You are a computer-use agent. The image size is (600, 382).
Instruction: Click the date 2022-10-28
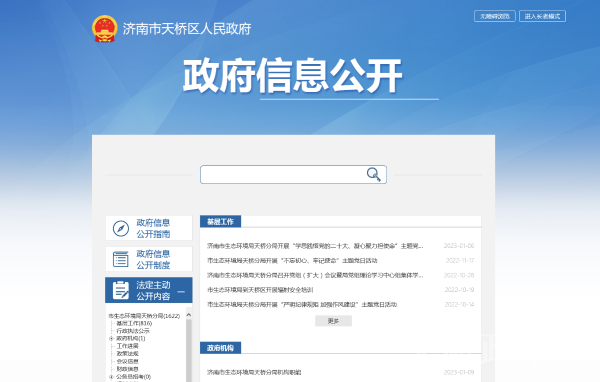(x=459, y=275)
